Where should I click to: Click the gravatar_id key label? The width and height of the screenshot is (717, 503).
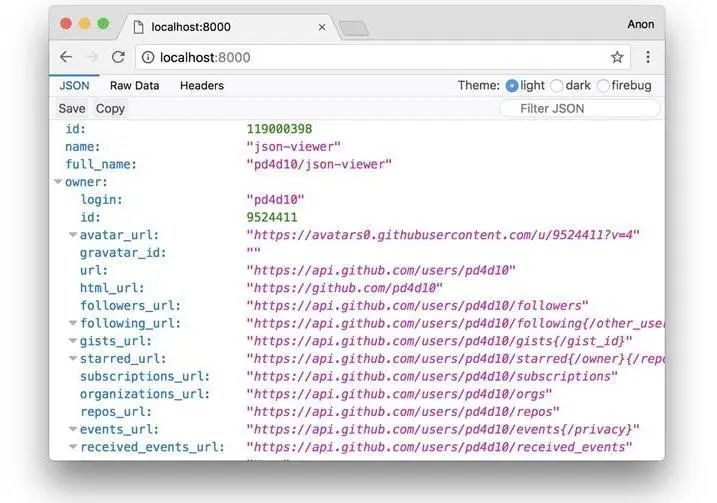(123, 253)
